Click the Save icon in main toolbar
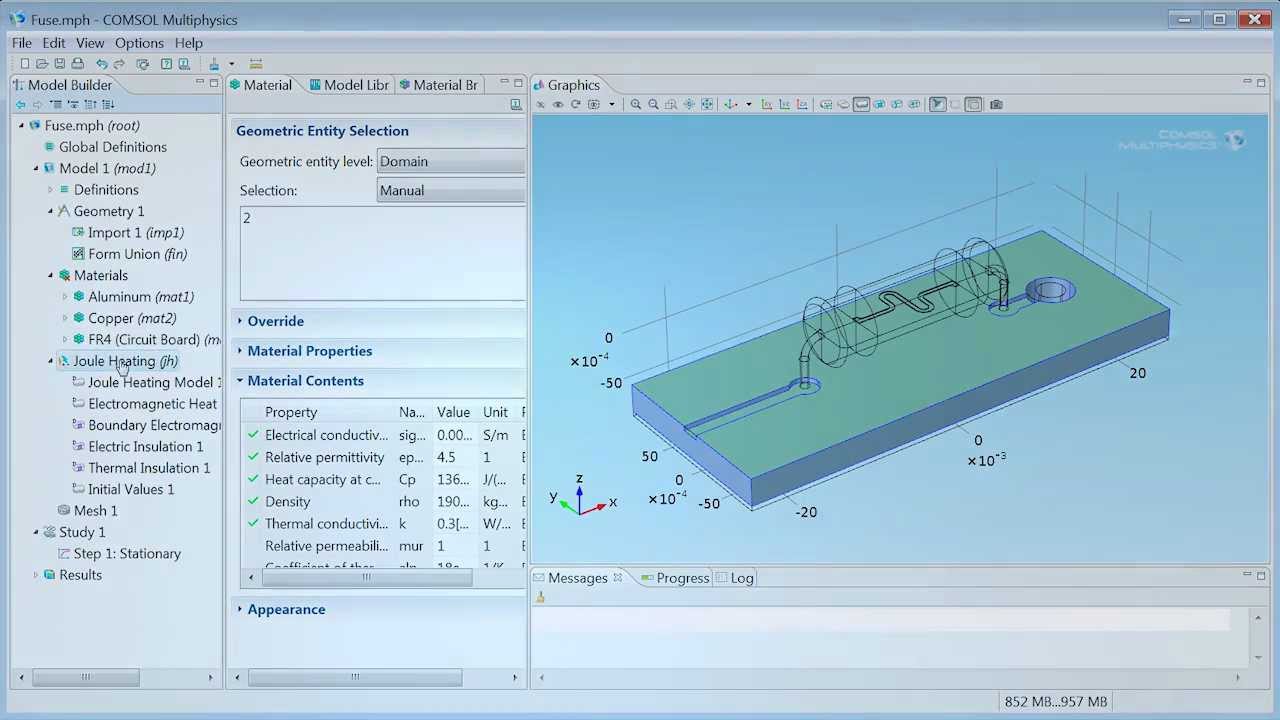The height and width of the screenshot is (720, 1280). (x=60, y=64)
